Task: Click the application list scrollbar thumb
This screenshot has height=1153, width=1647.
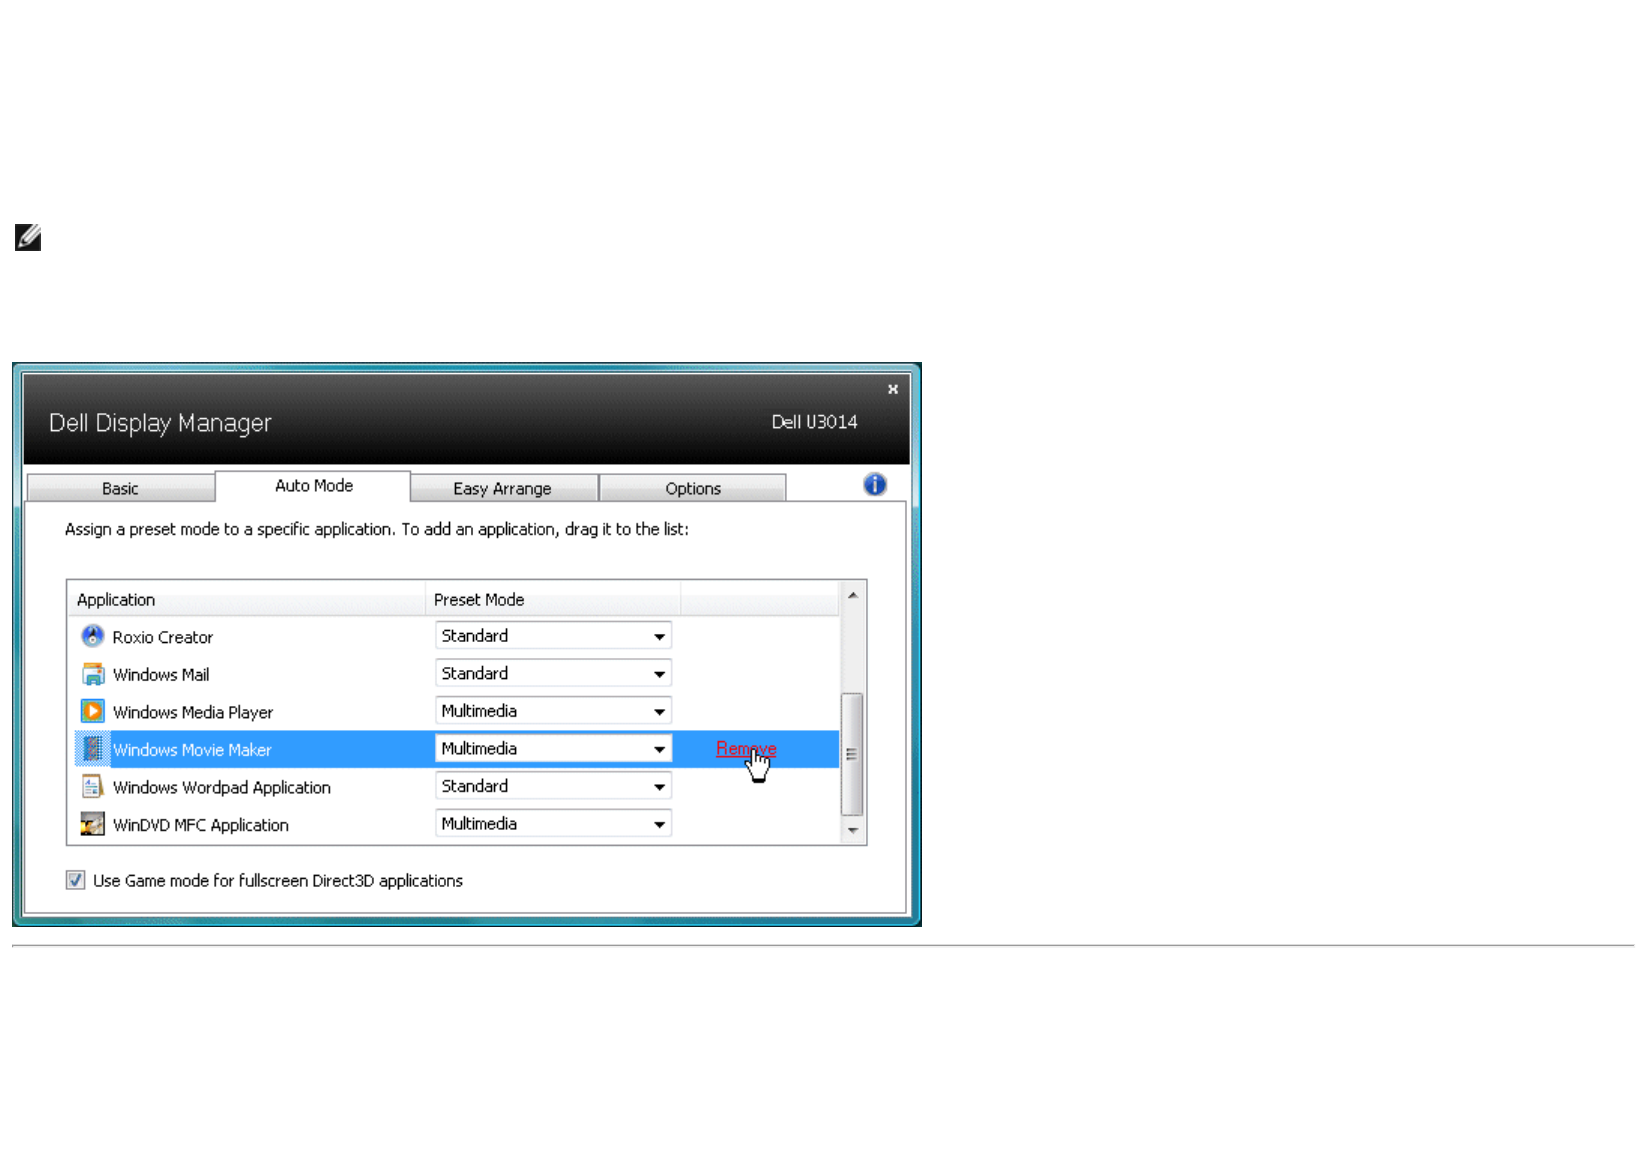Action: [852, 754]
